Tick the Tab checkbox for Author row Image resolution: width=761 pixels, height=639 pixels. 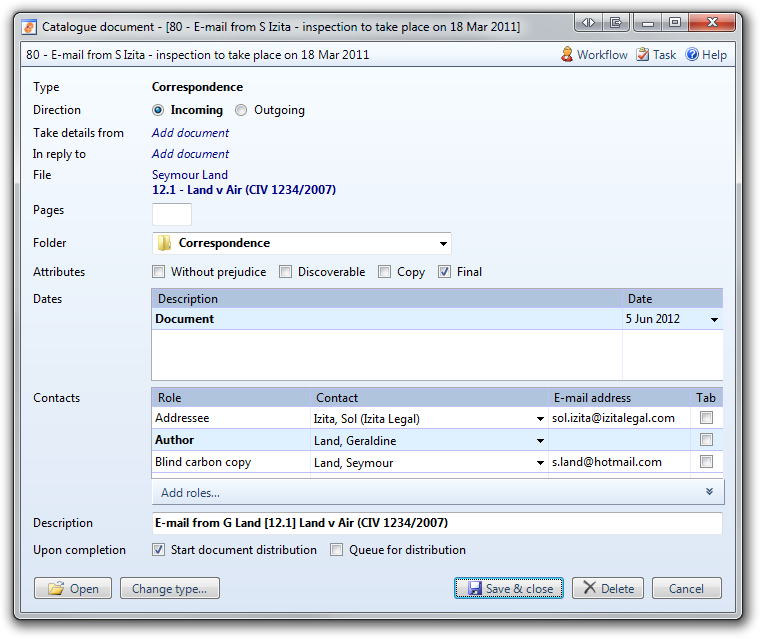[x=706, y=440]
